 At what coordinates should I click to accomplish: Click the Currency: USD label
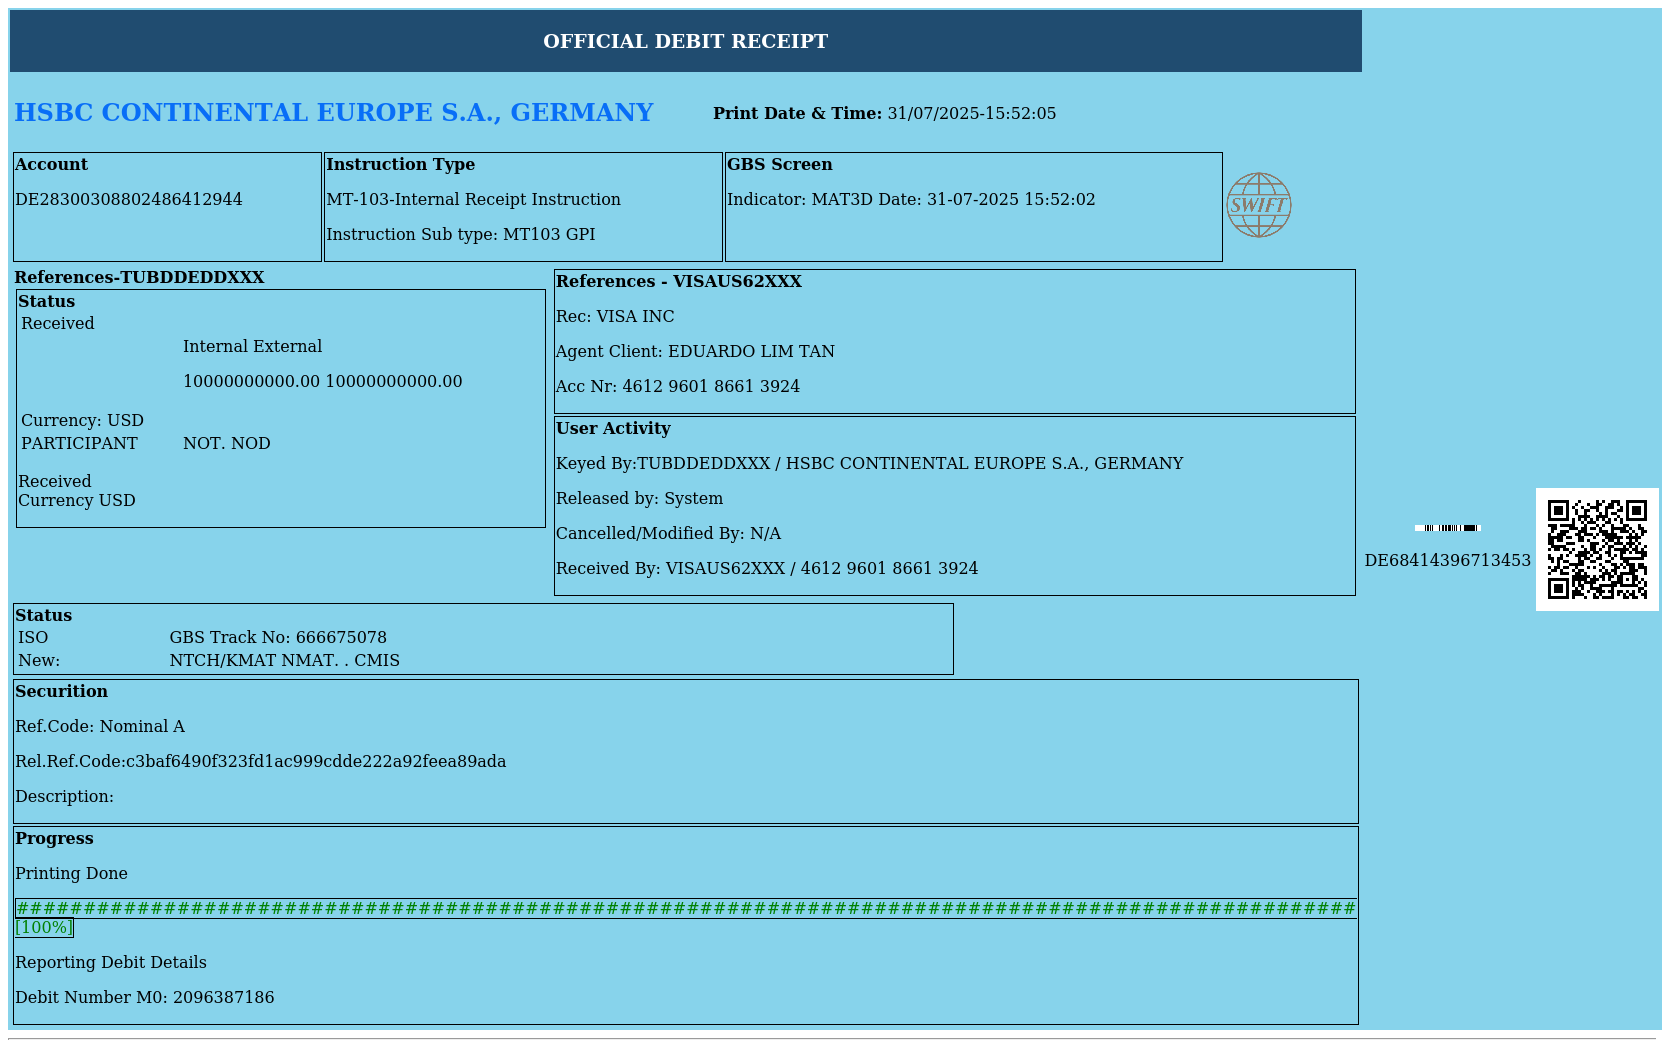tap(82, 421)
